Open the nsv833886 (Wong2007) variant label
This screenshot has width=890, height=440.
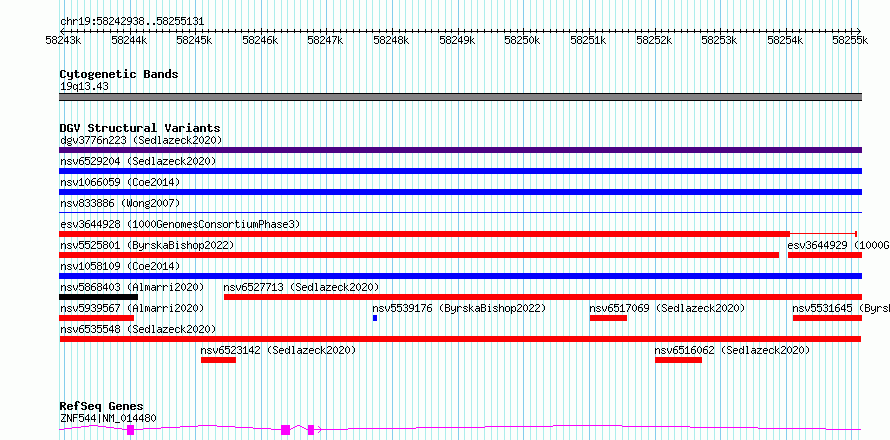tap(120, 203)
